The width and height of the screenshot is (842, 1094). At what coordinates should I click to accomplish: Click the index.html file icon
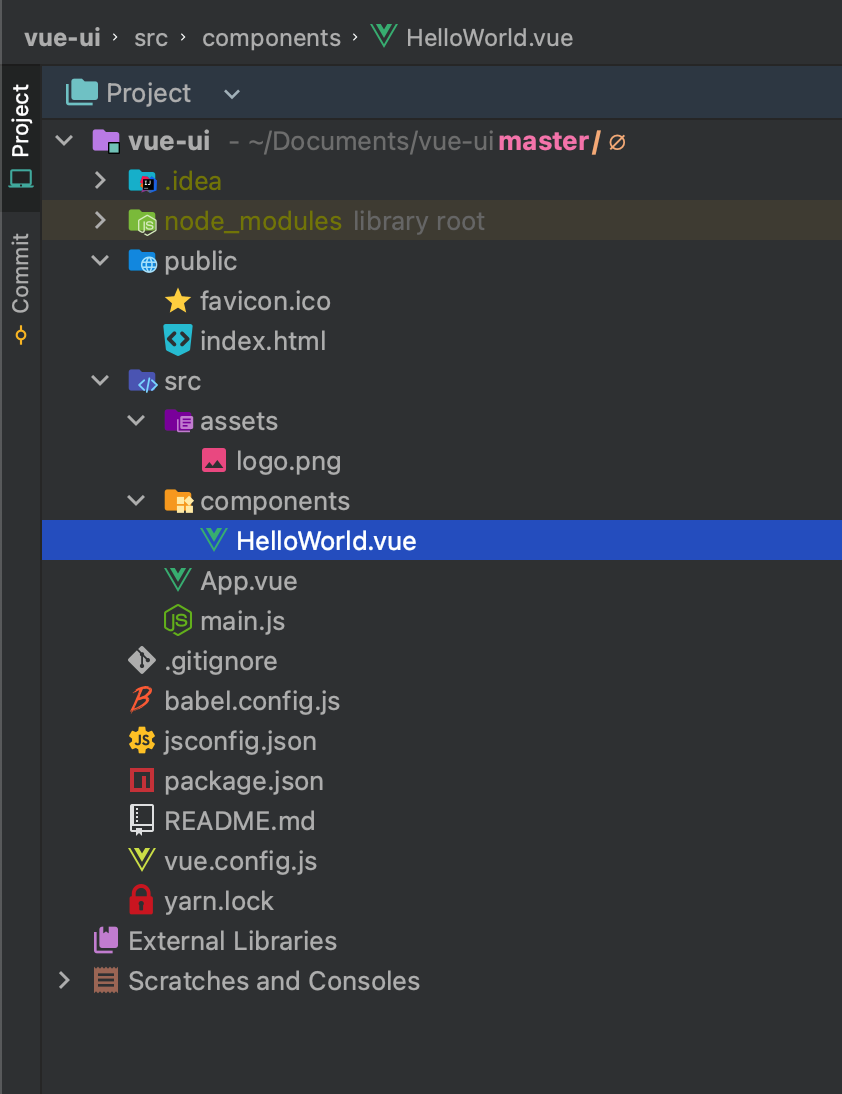point(178,340)
